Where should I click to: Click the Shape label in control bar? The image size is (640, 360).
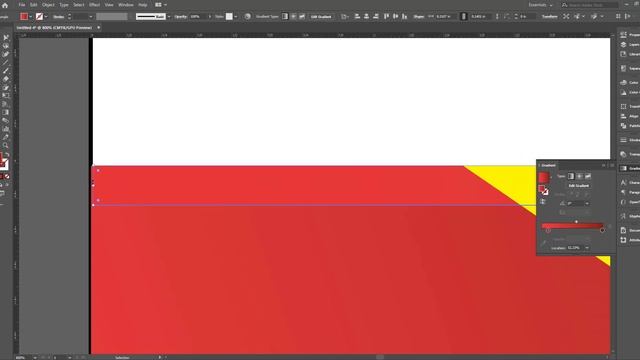pyautogui.click(x=419, y=17)
